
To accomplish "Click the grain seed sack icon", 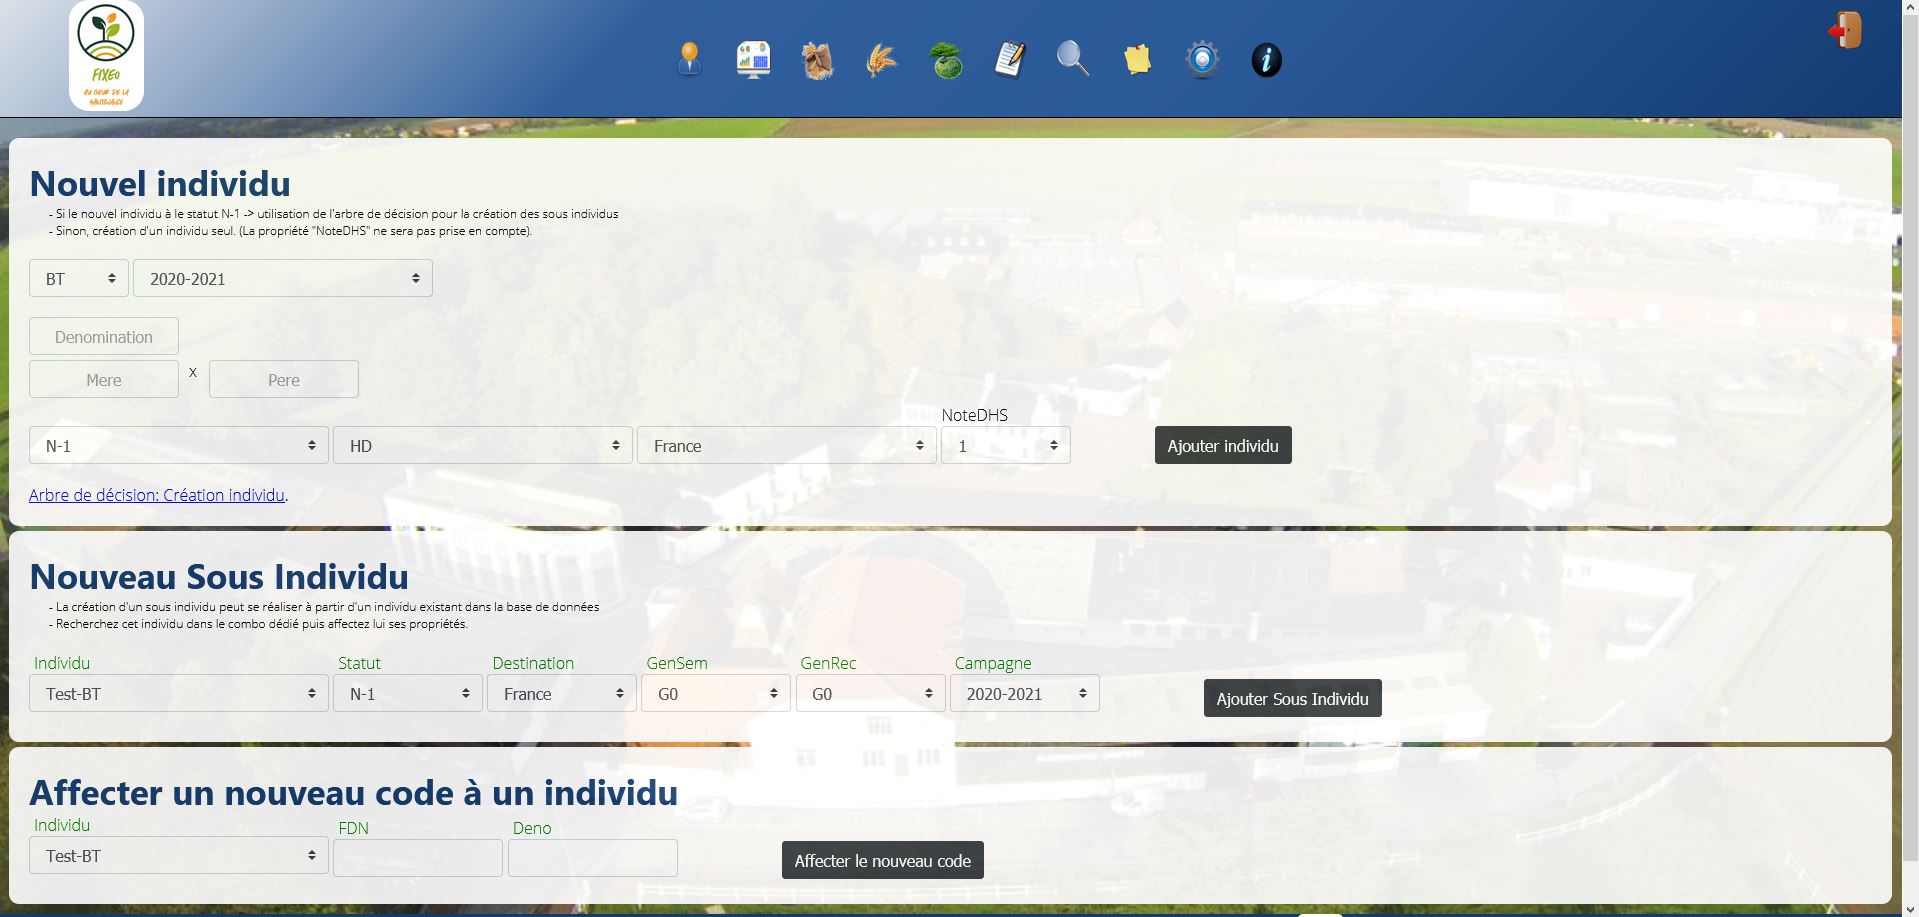I will tap(817, 60).
